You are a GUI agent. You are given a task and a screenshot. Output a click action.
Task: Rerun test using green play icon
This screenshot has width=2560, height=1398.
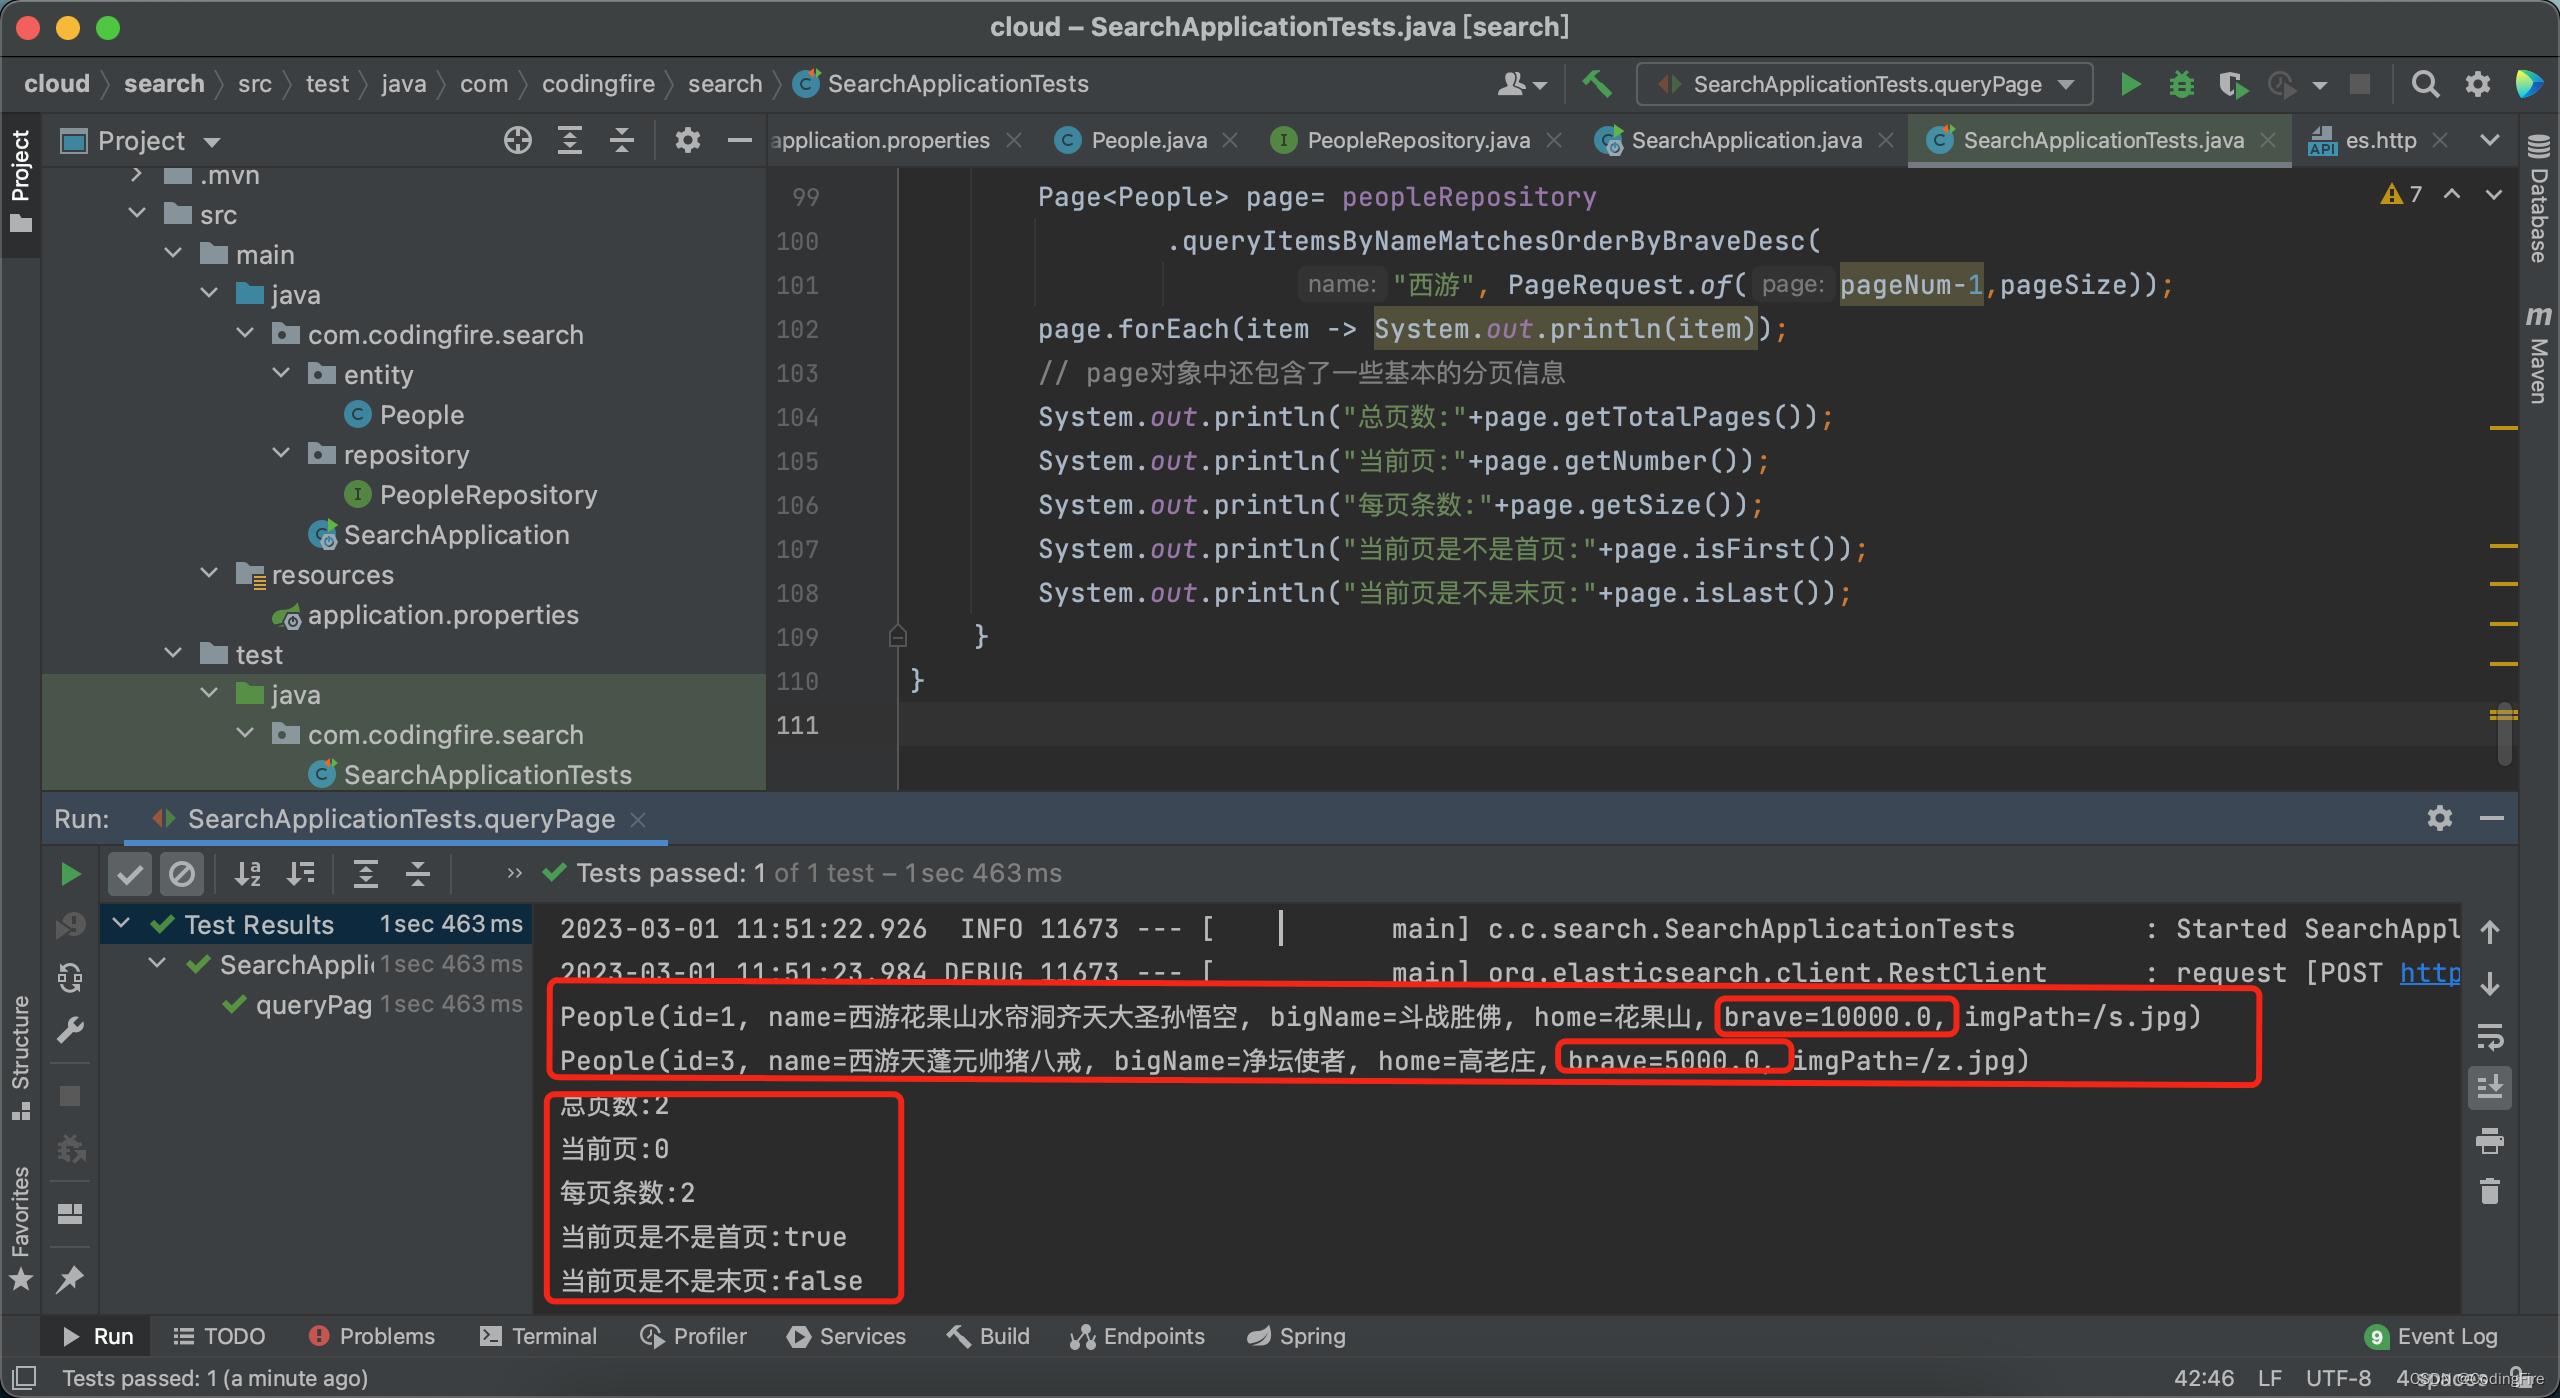(x=70, y=874)
